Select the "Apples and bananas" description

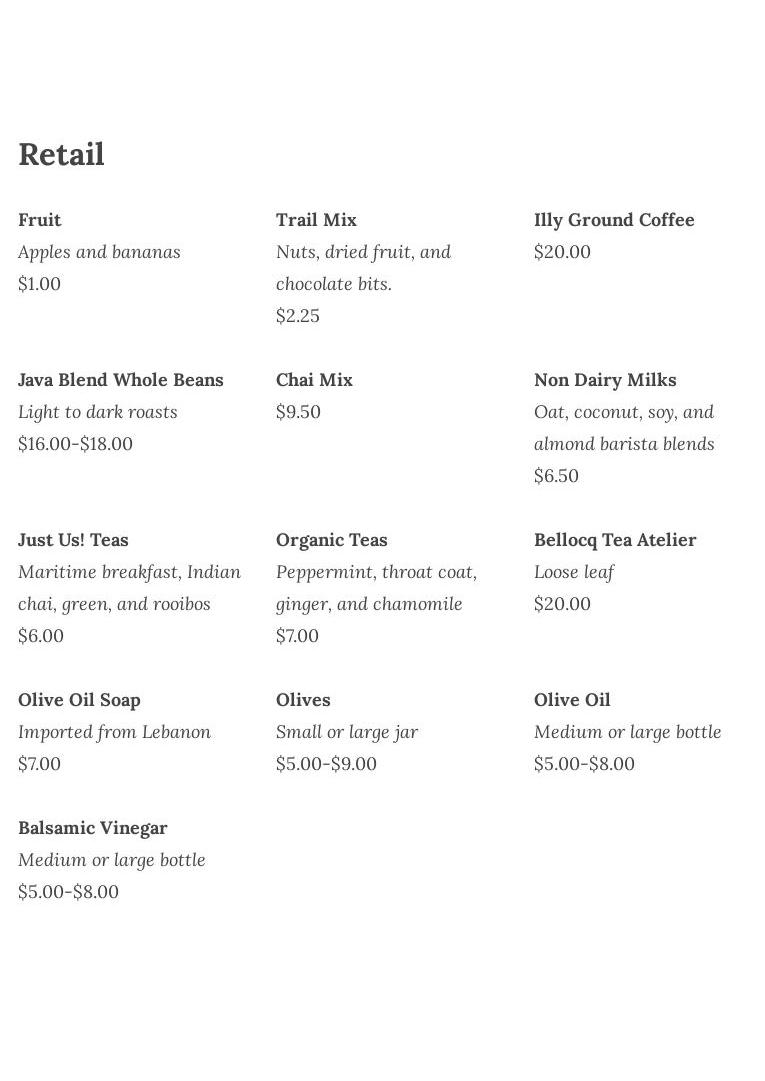click(x=99, y=252)
